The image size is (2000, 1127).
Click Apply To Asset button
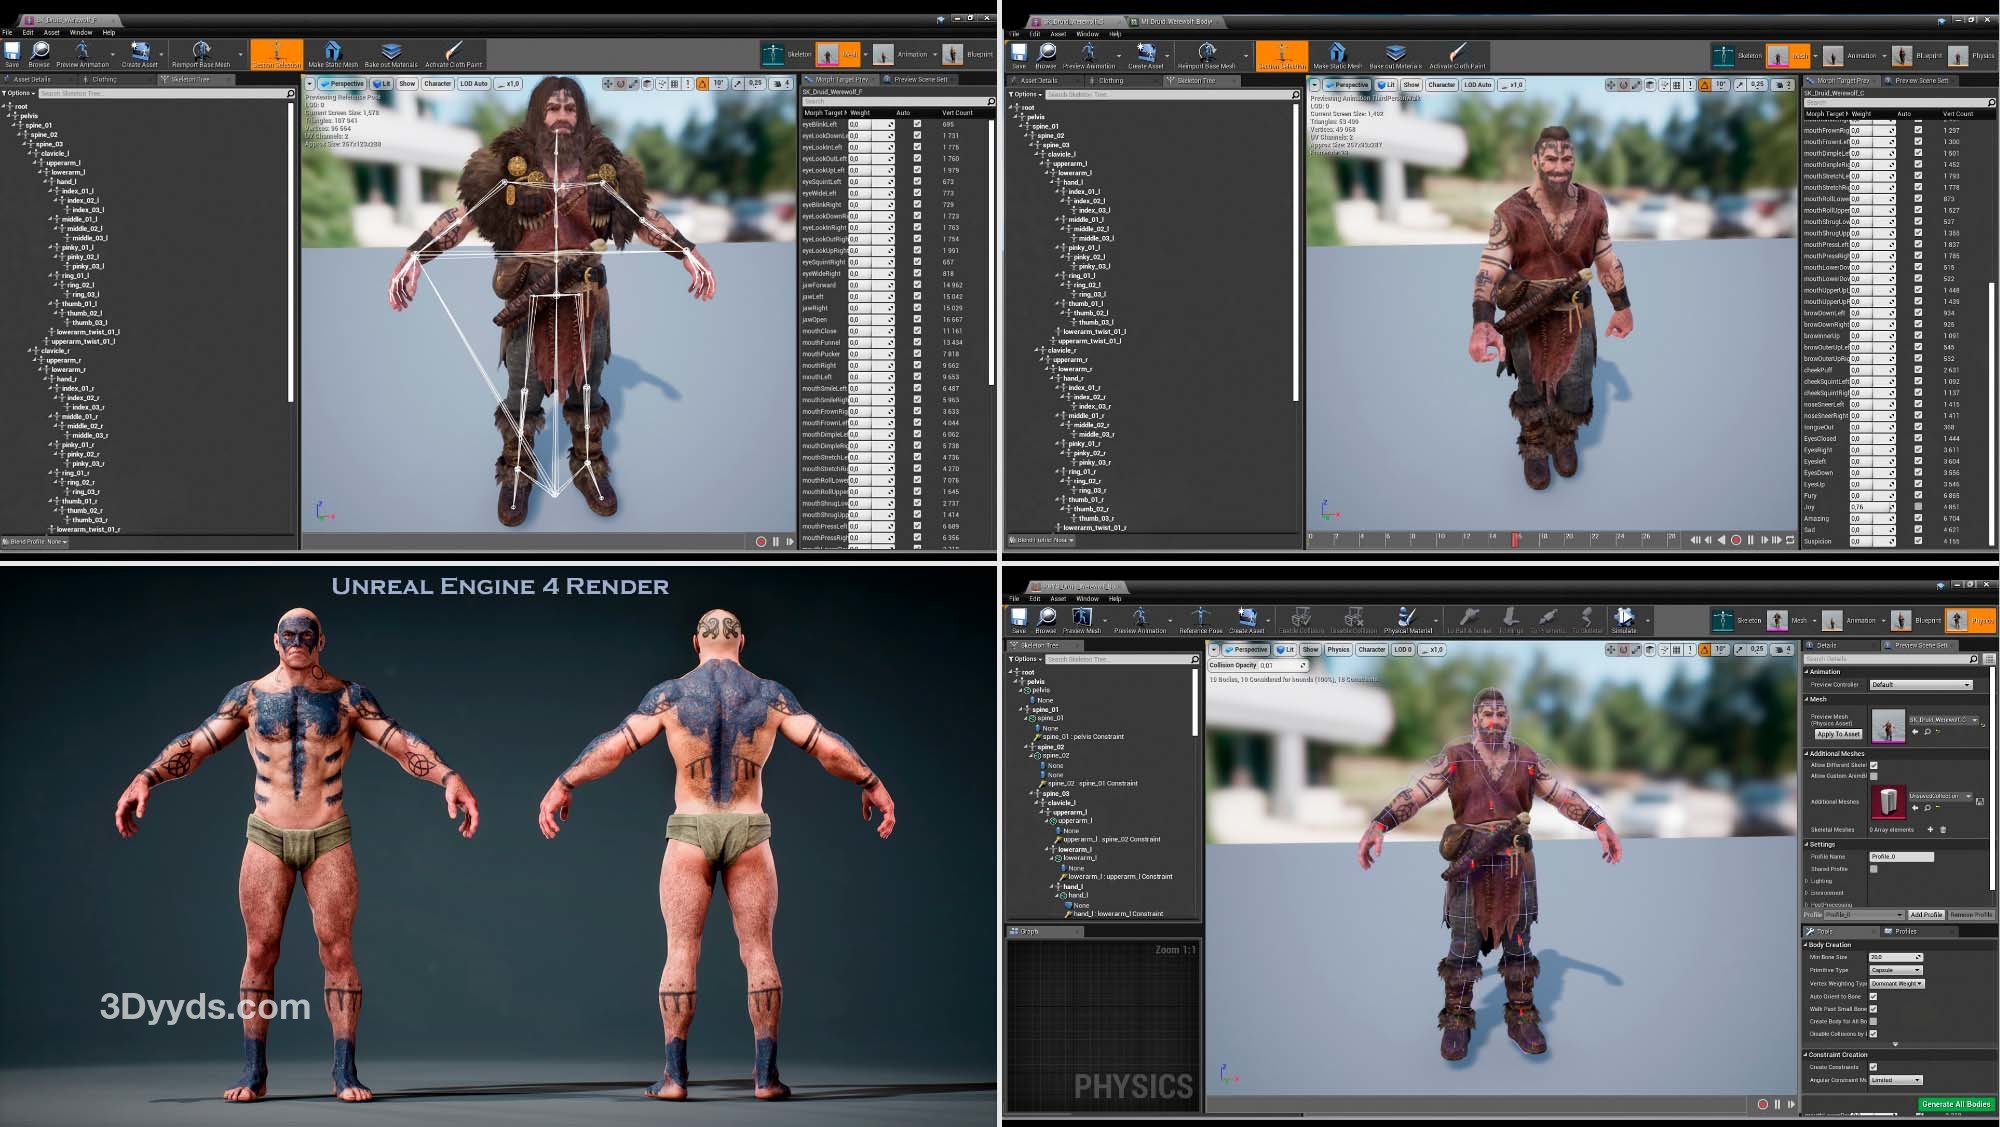(x=1839, y=734)
